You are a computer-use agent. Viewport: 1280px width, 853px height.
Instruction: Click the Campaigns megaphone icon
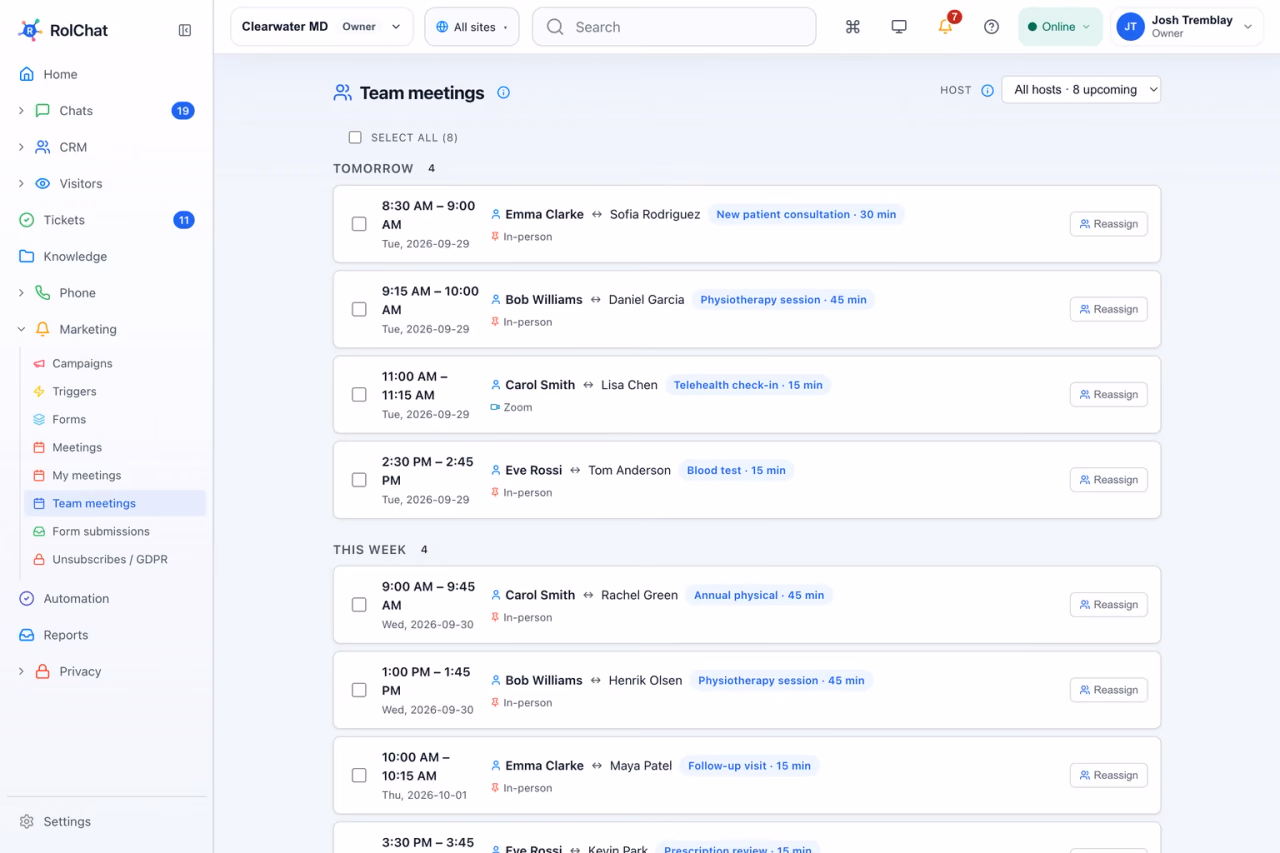[x=39, y=363]
